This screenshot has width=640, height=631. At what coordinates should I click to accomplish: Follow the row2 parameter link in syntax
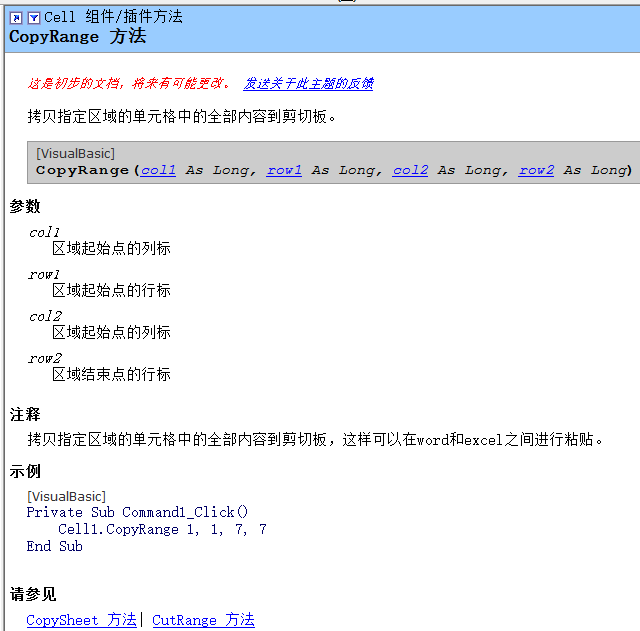[536, 170]
